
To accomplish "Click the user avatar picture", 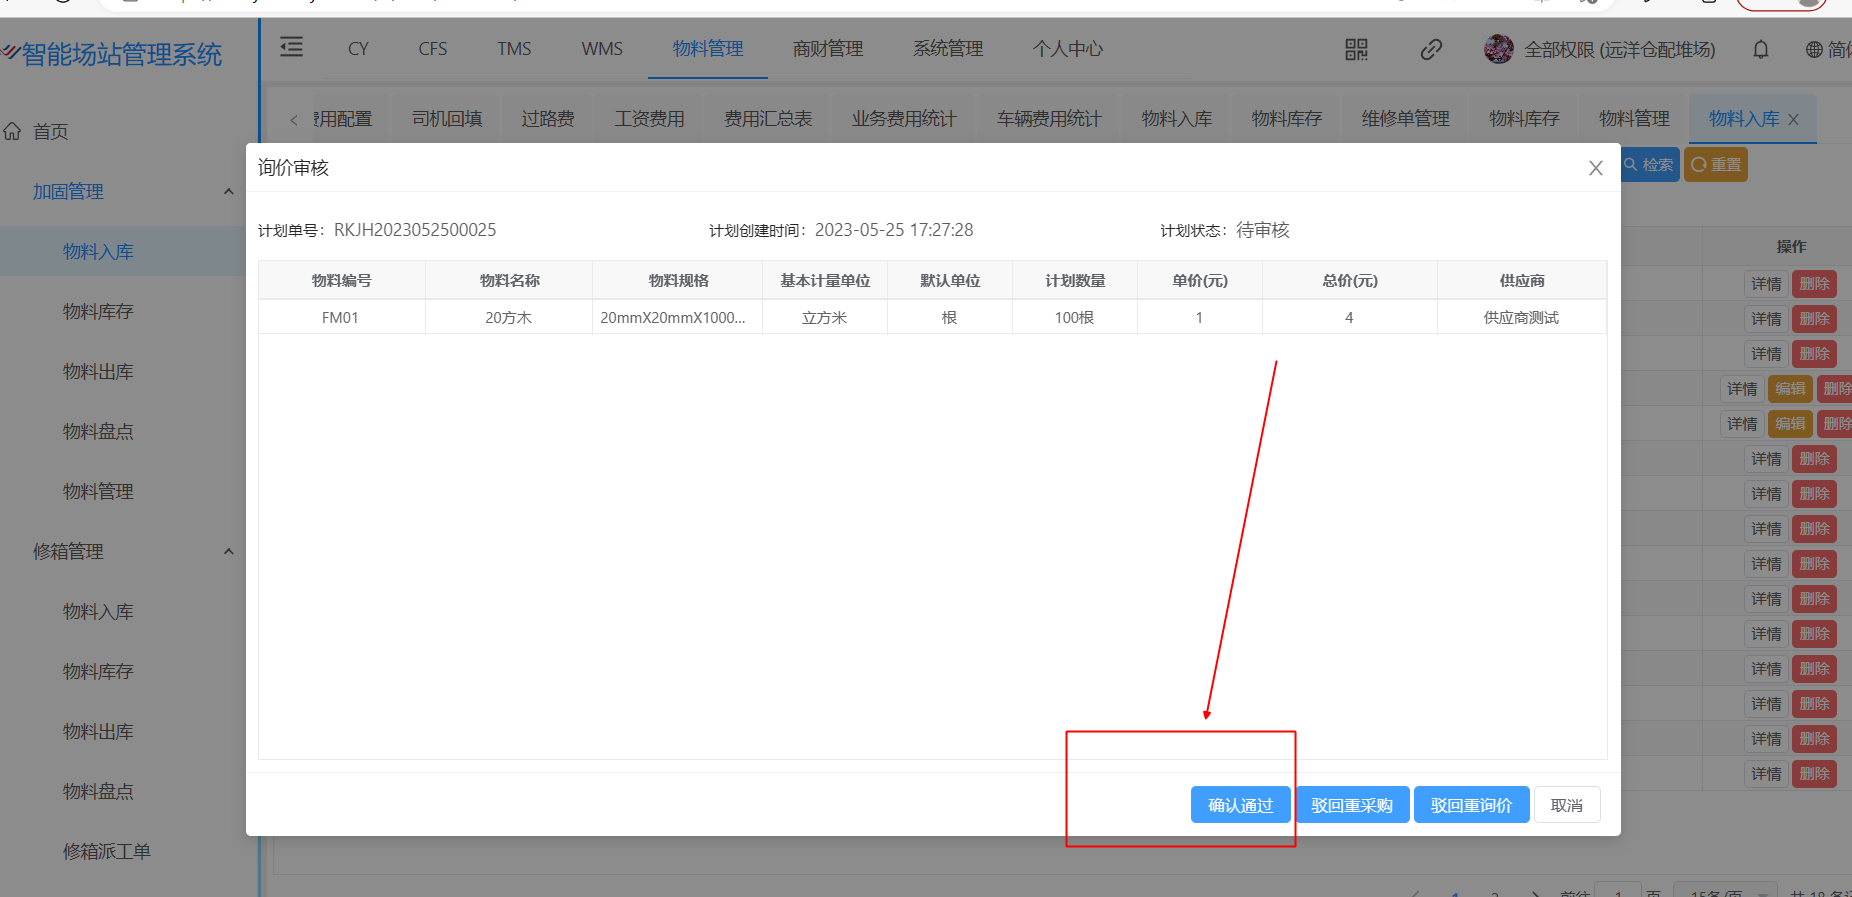I will click(1498, 49).
